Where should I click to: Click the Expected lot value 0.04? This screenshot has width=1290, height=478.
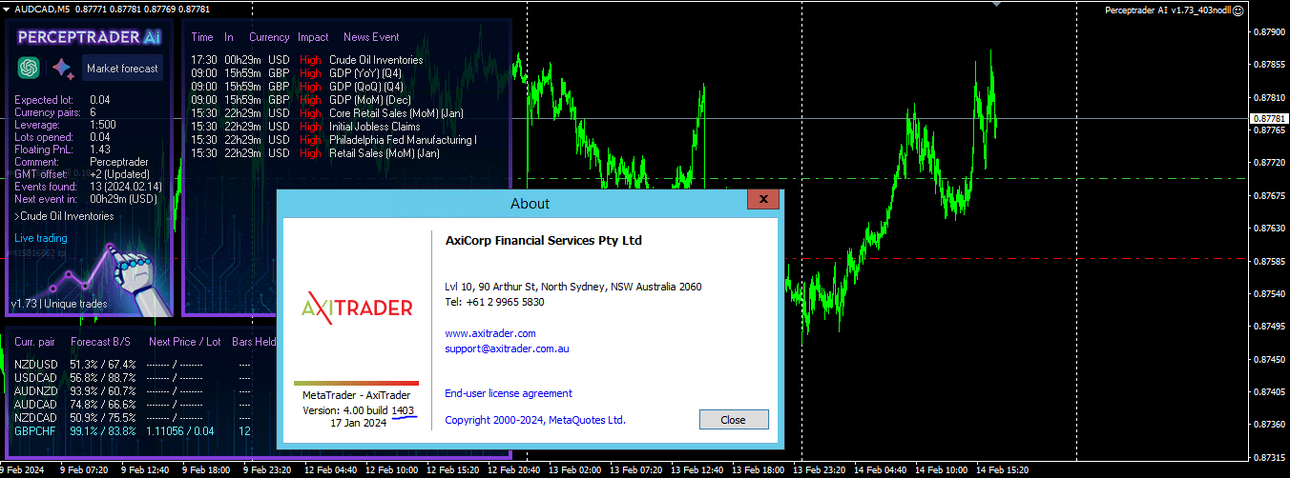coord(100,100)
